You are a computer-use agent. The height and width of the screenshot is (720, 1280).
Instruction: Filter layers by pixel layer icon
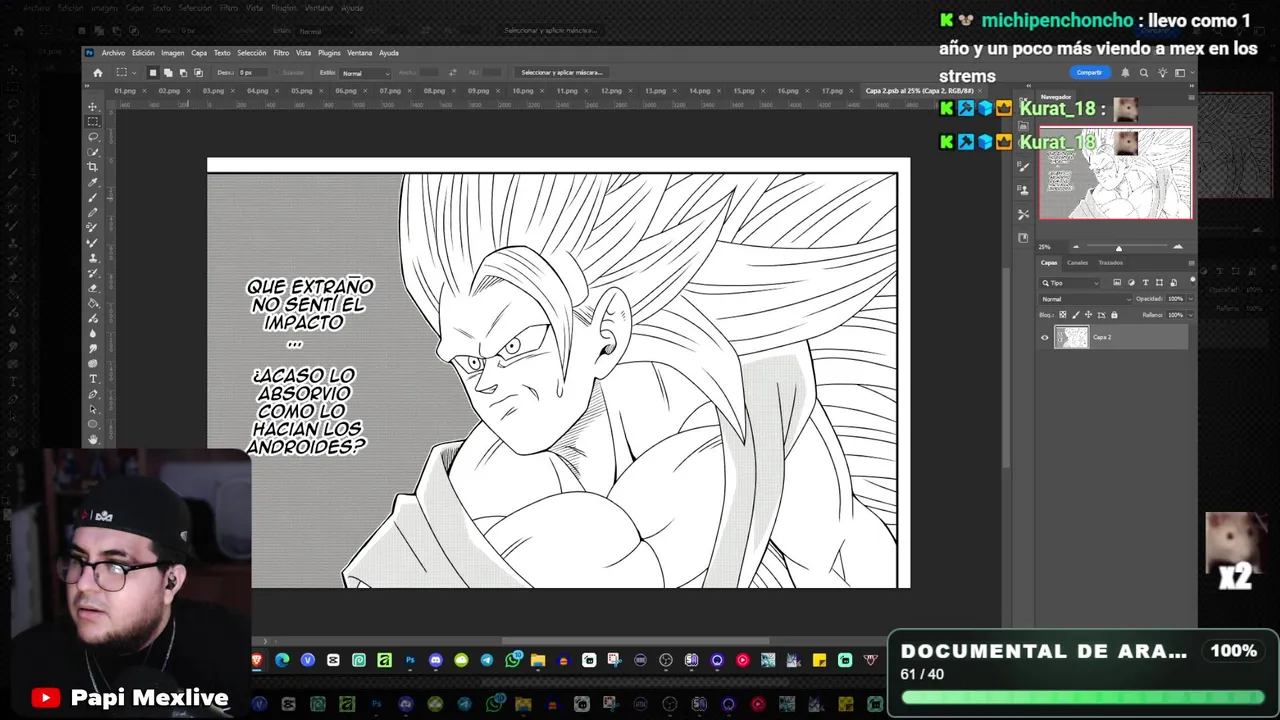click(x=1117, y=282)
